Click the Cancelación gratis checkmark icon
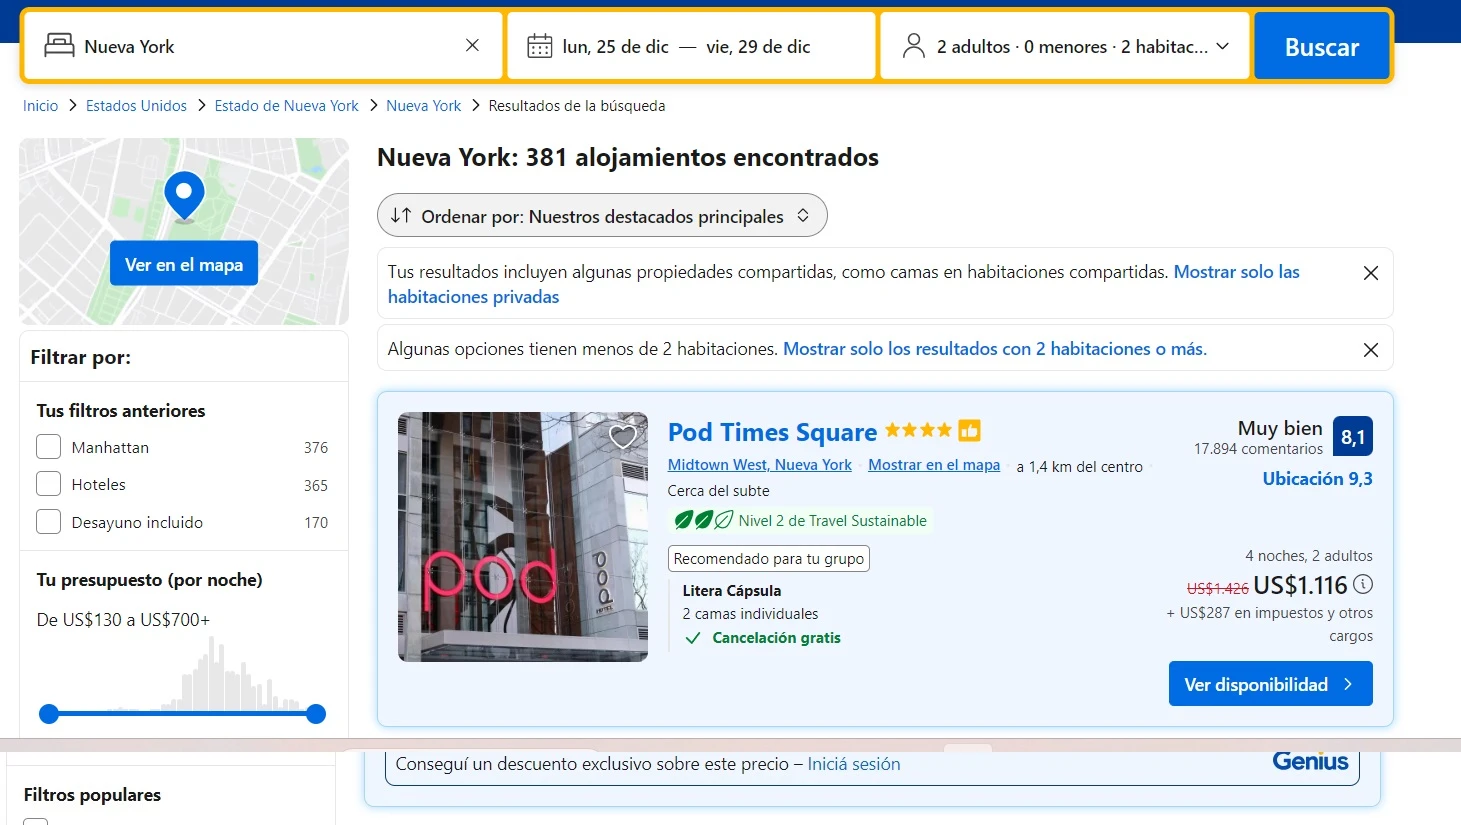The width and height of the screenshot is (1461, 825). (x=692, y=638)
